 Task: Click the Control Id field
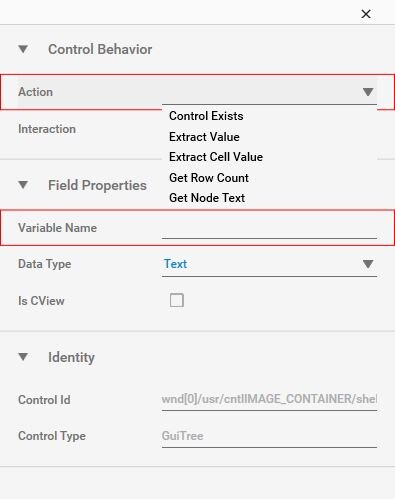coord(269,399)
